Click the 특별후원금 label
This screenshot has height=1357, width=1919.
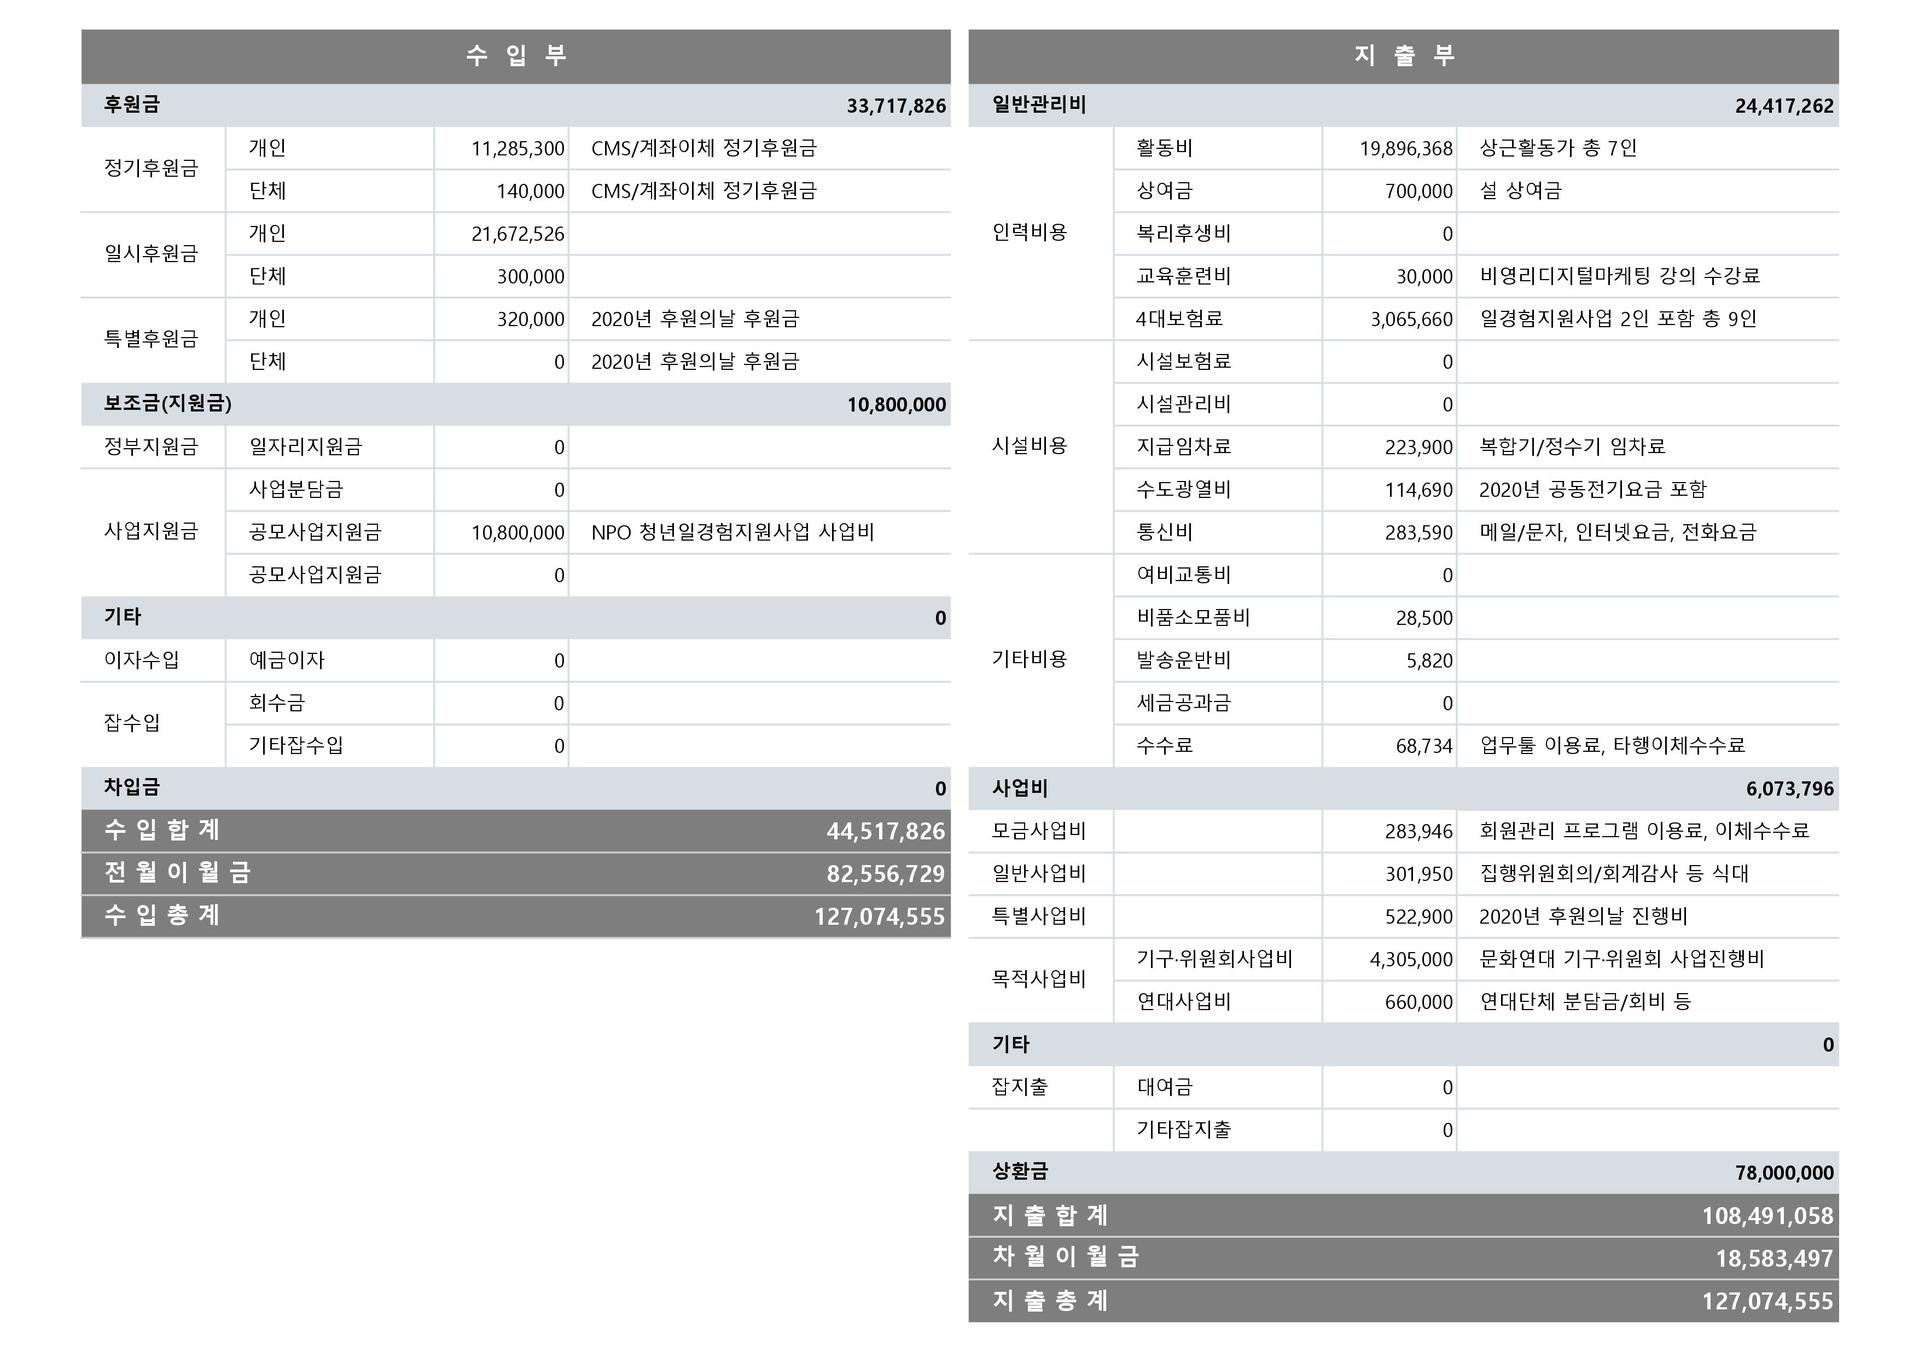tap(151, 339)
